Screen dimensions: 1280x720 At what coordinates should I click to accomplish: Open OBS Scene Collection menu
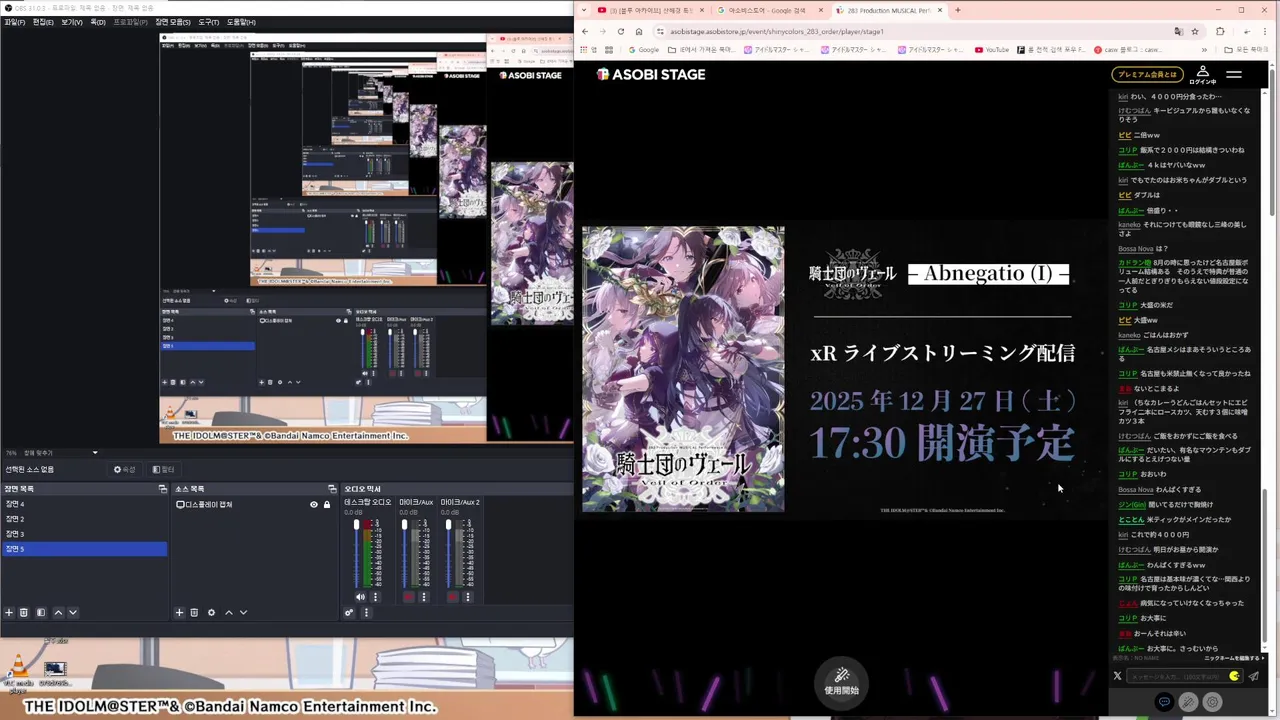pos(172,22)
